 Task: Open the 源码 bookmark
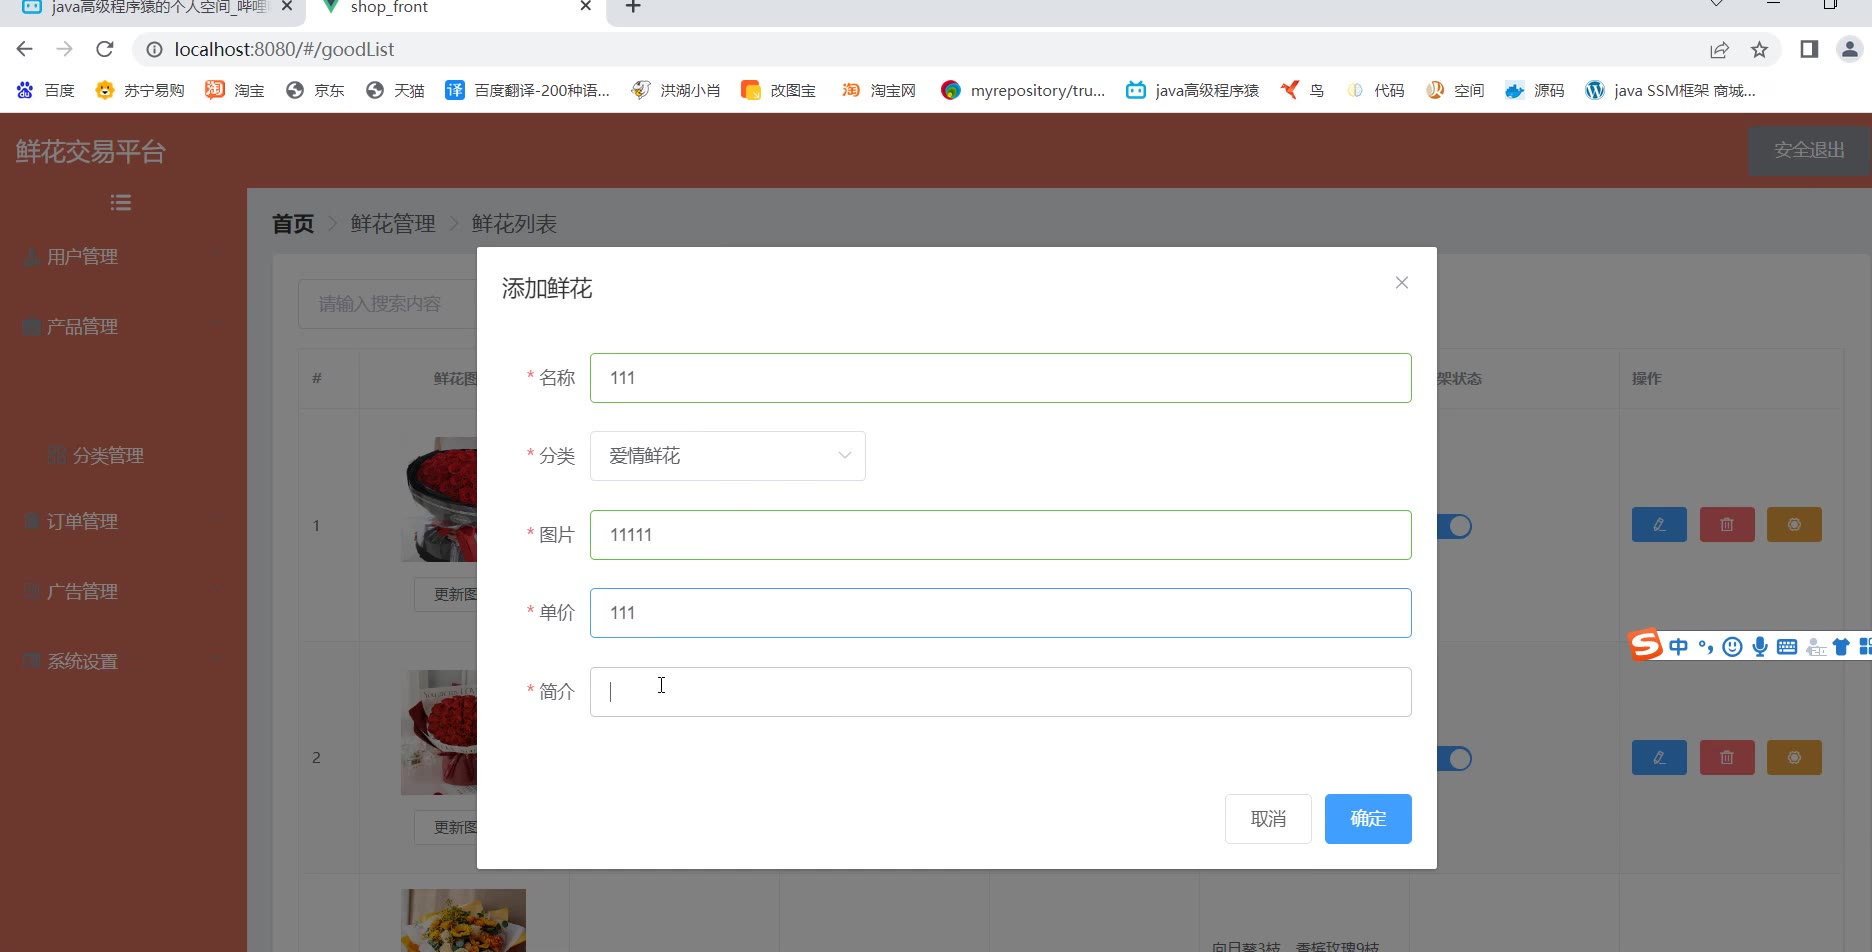point(1535,90)
